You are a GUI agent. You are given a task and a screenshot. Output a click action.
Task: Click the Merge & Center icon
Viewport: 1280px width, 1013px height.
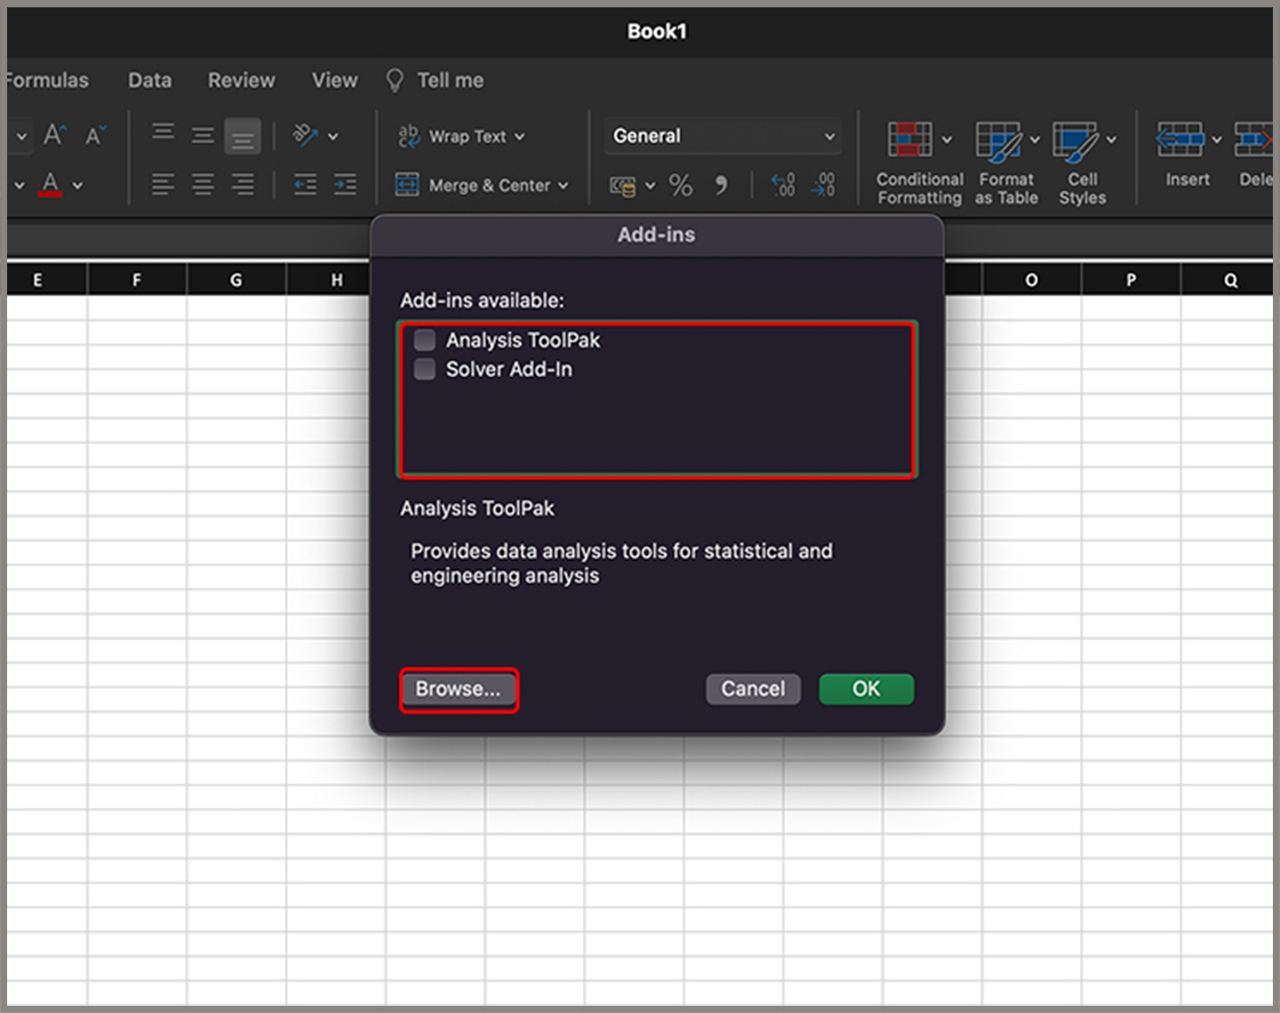coord(407,184)
